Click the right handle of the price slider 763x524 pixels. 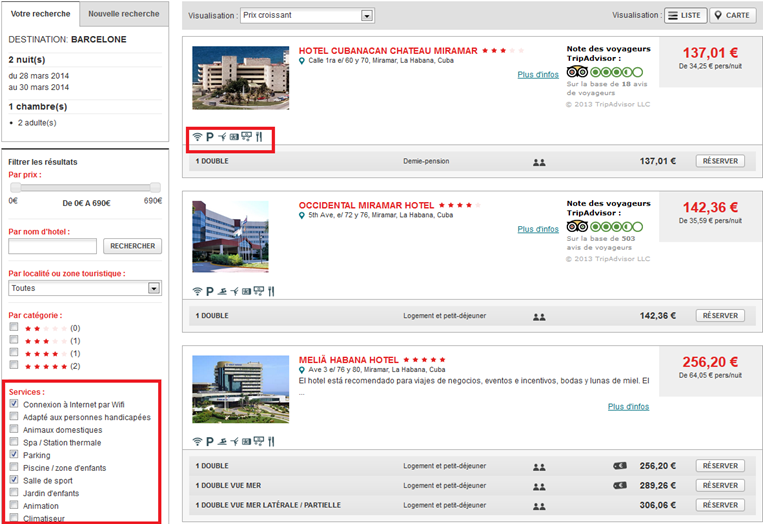[x=155, y=187]
